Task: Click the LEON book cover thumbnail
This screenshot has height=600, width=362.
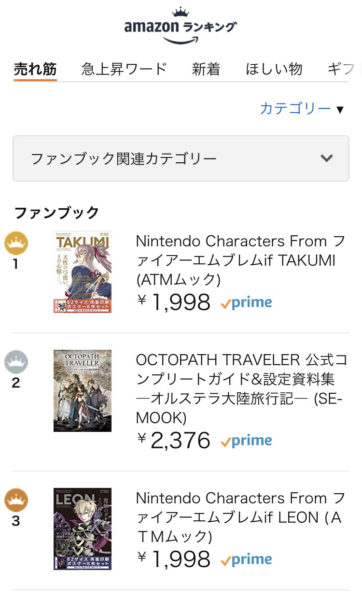Action: coord(83,529)
